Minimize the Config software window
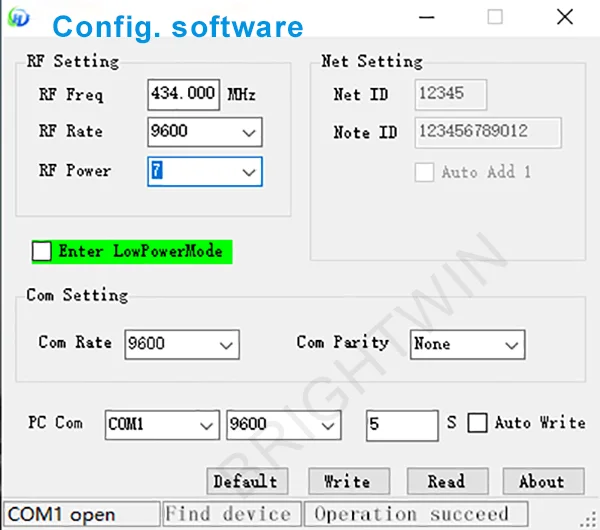Image resolution: width=600 pixels, height=530 pixels. (x=426, y=17)
